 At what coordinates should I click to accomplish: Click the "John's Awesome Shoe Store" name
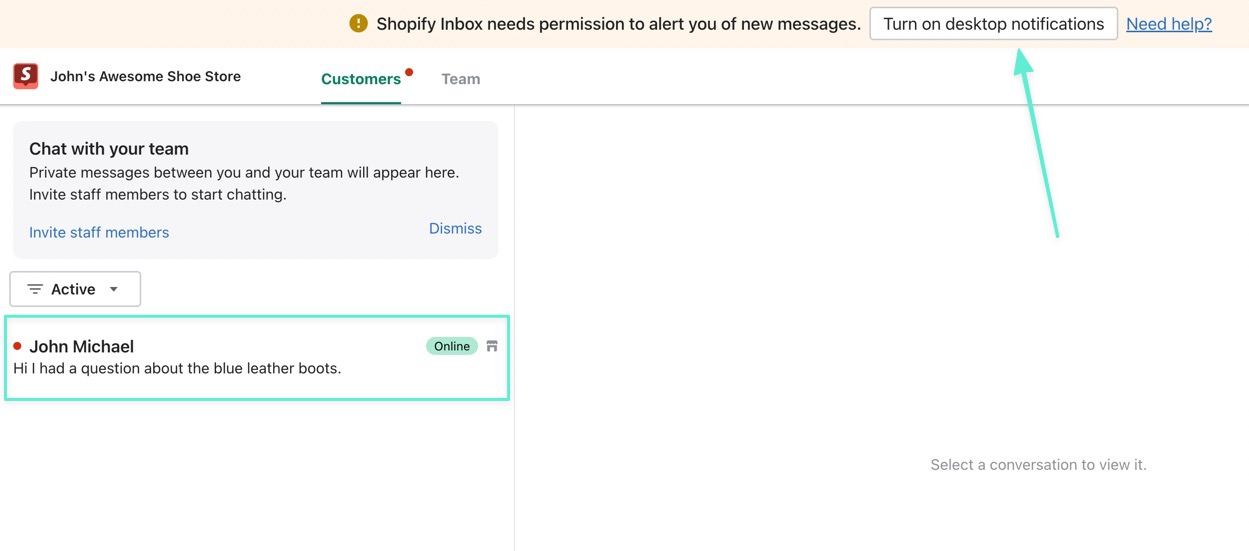(145, 76)
